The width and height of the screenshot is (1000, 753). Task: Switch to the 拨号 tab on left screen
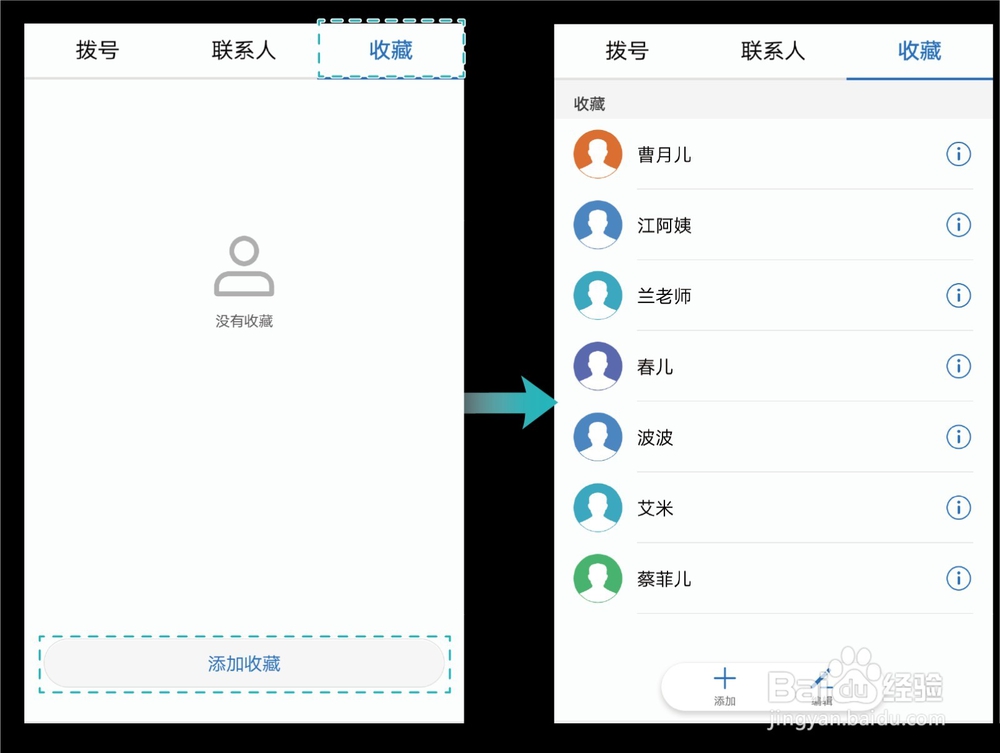pyautogui.click(x=97, y=50)
